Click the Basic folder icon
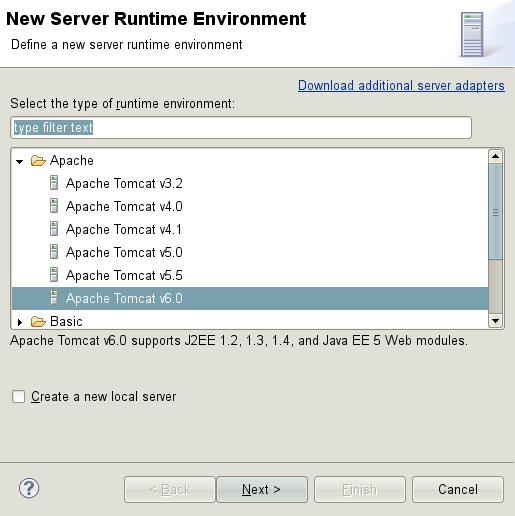515x516 pixels. 38,322
